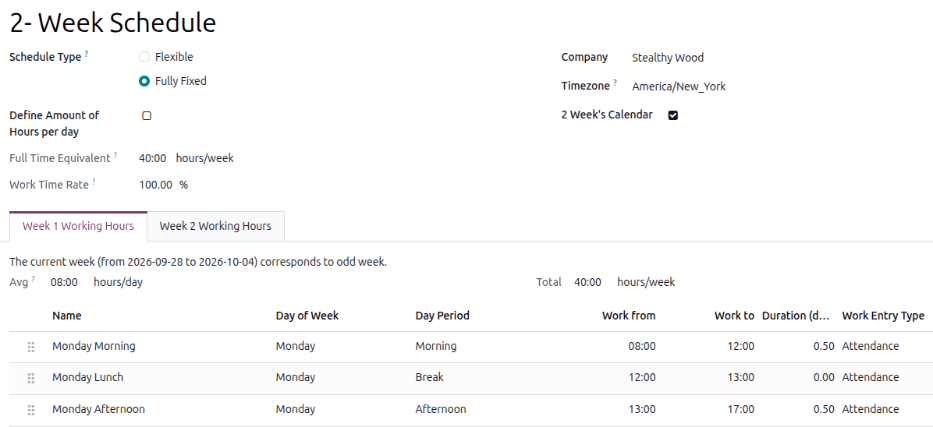Open Day Period dropdown showing Break

tap(430, 377)
